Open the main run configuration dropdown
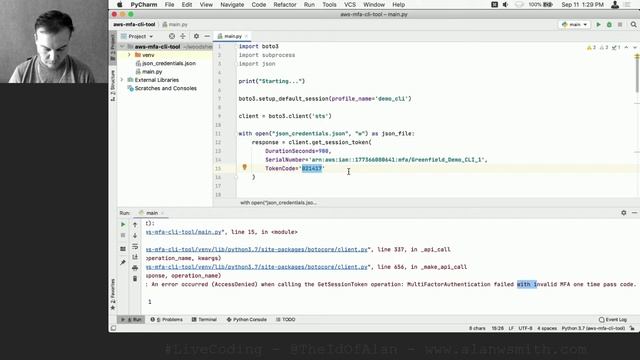640x360 pixels. click(575, 24)
